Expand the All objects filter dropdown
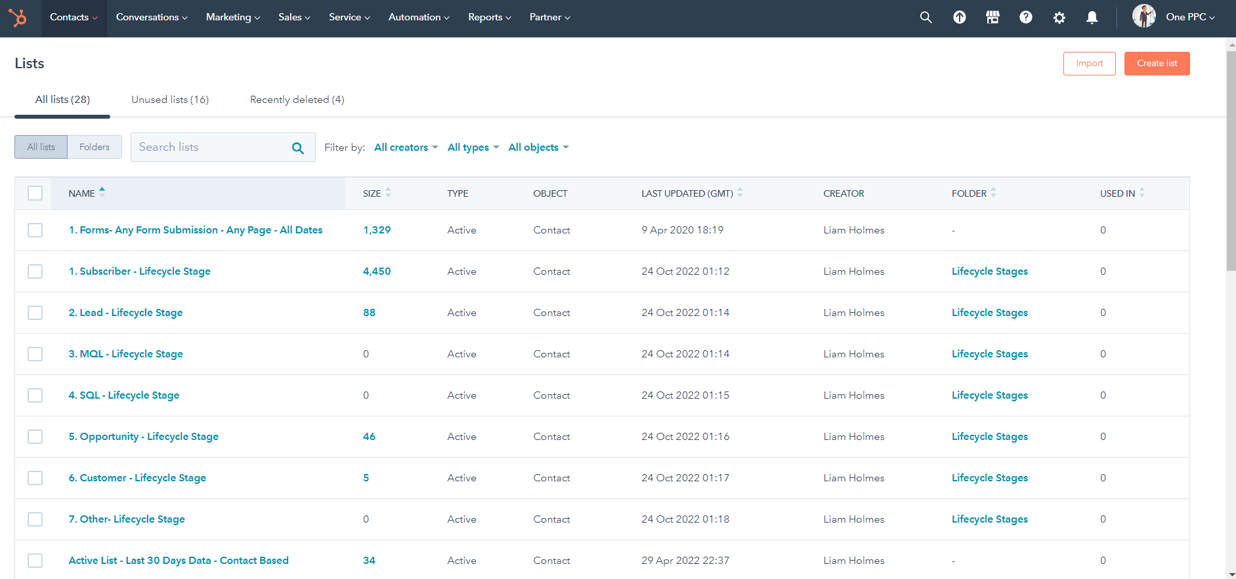Image resolution: width=1236 pixels, height=579 pixels. pos(538,148)
